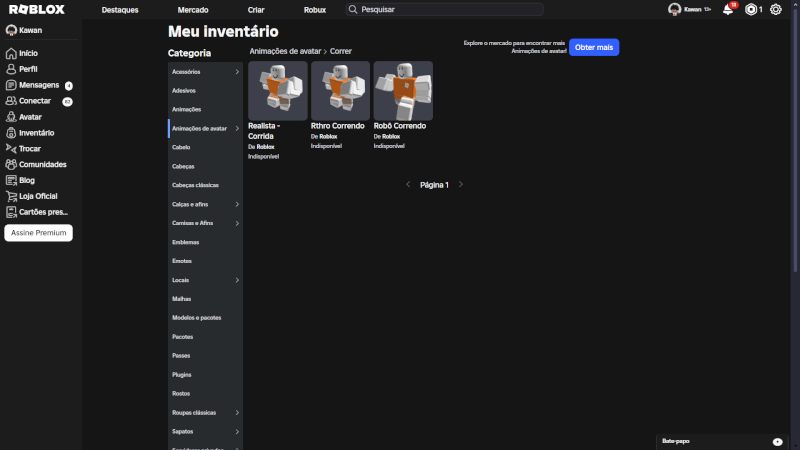Open the Rthro Correndo thumbnail

[x=340, y=91]
